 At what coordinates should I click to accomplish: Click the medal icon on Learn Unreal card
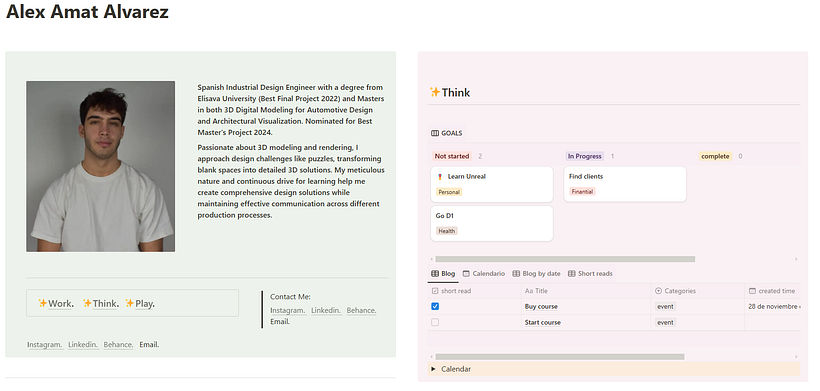coord(439,177)
